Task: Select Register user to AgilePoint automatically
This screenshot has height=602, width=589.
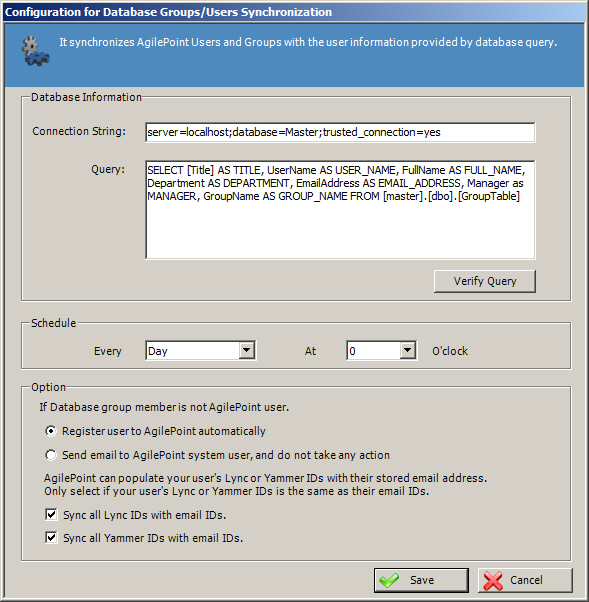Action: 51,431
